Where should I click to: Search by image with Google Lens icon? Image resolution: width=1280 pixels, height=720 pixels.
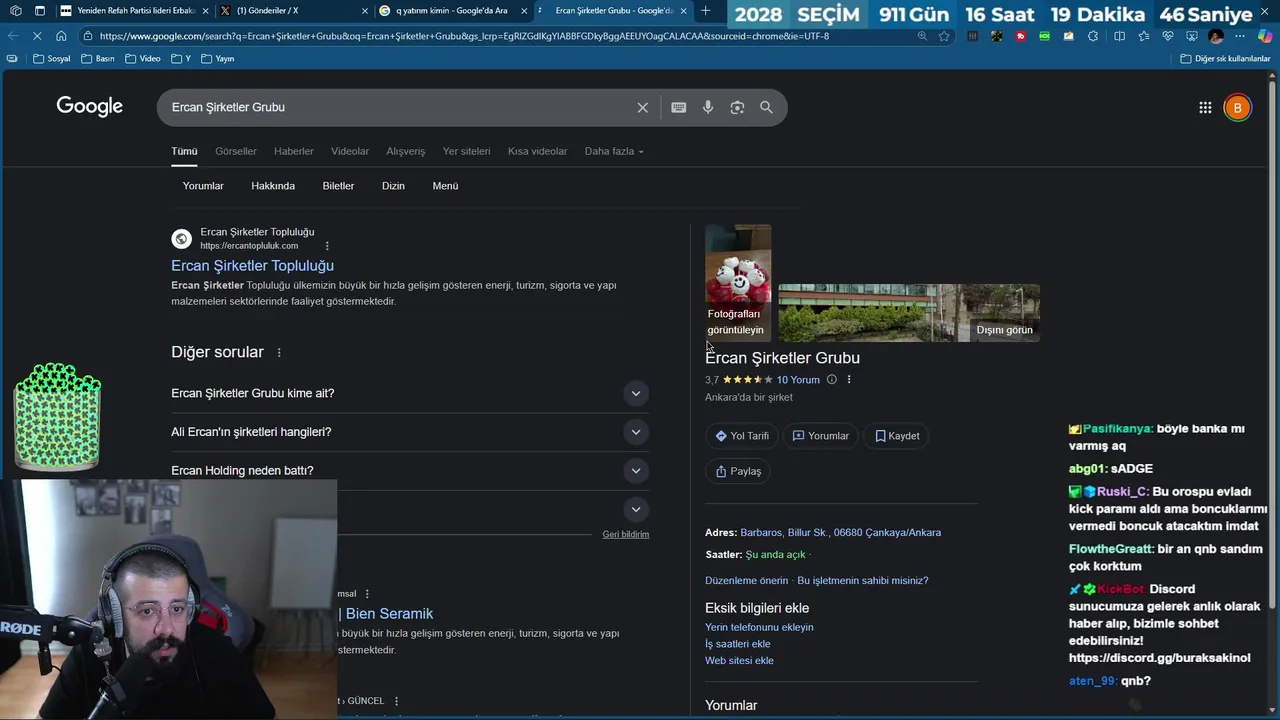737,107
